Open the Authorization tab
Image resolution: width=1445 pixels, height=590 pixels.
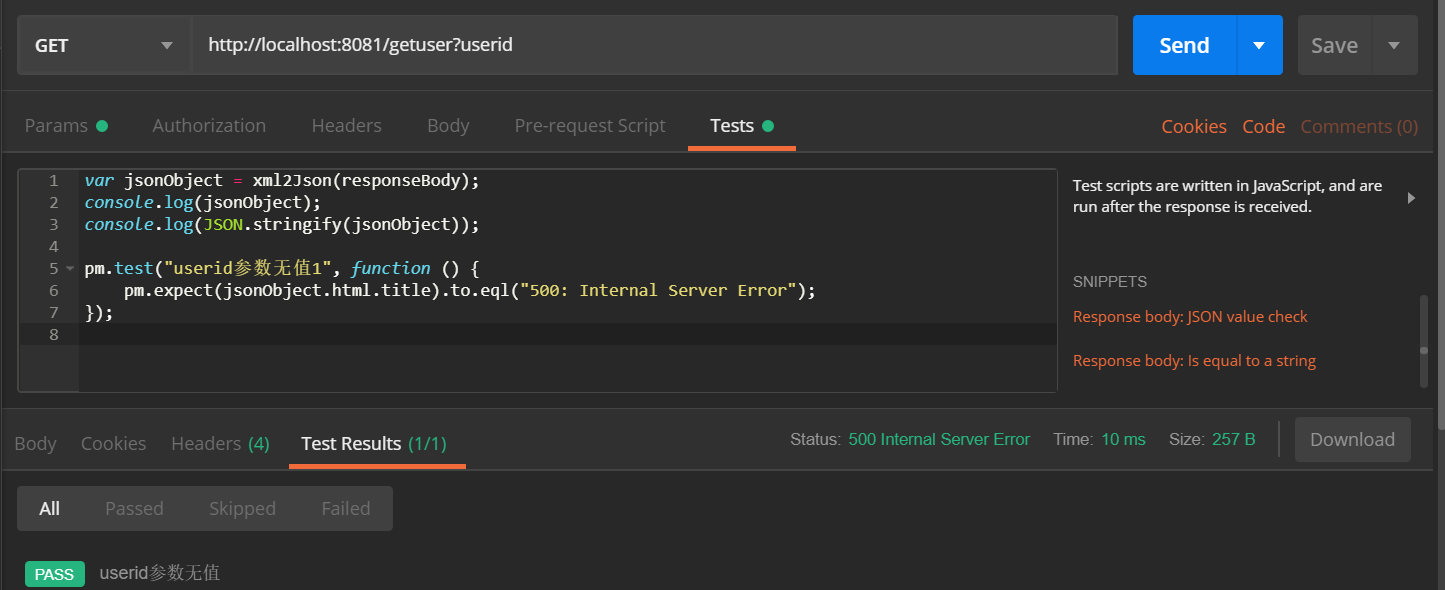pos(209,126)
